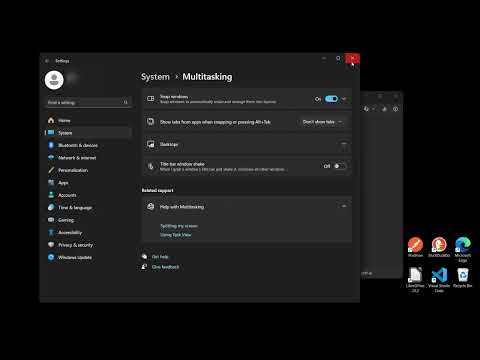
Task: Click the Personalization paintbrush icon
Action: [51, 170]
